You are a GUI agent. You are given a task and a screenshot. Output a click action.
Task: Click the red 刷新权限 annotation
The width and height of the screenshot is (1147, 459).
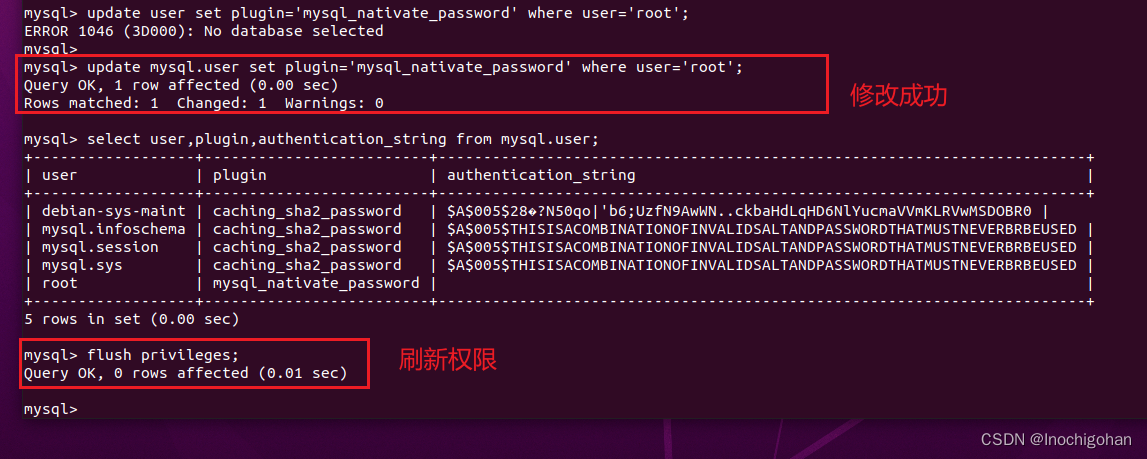click(447, 360)
